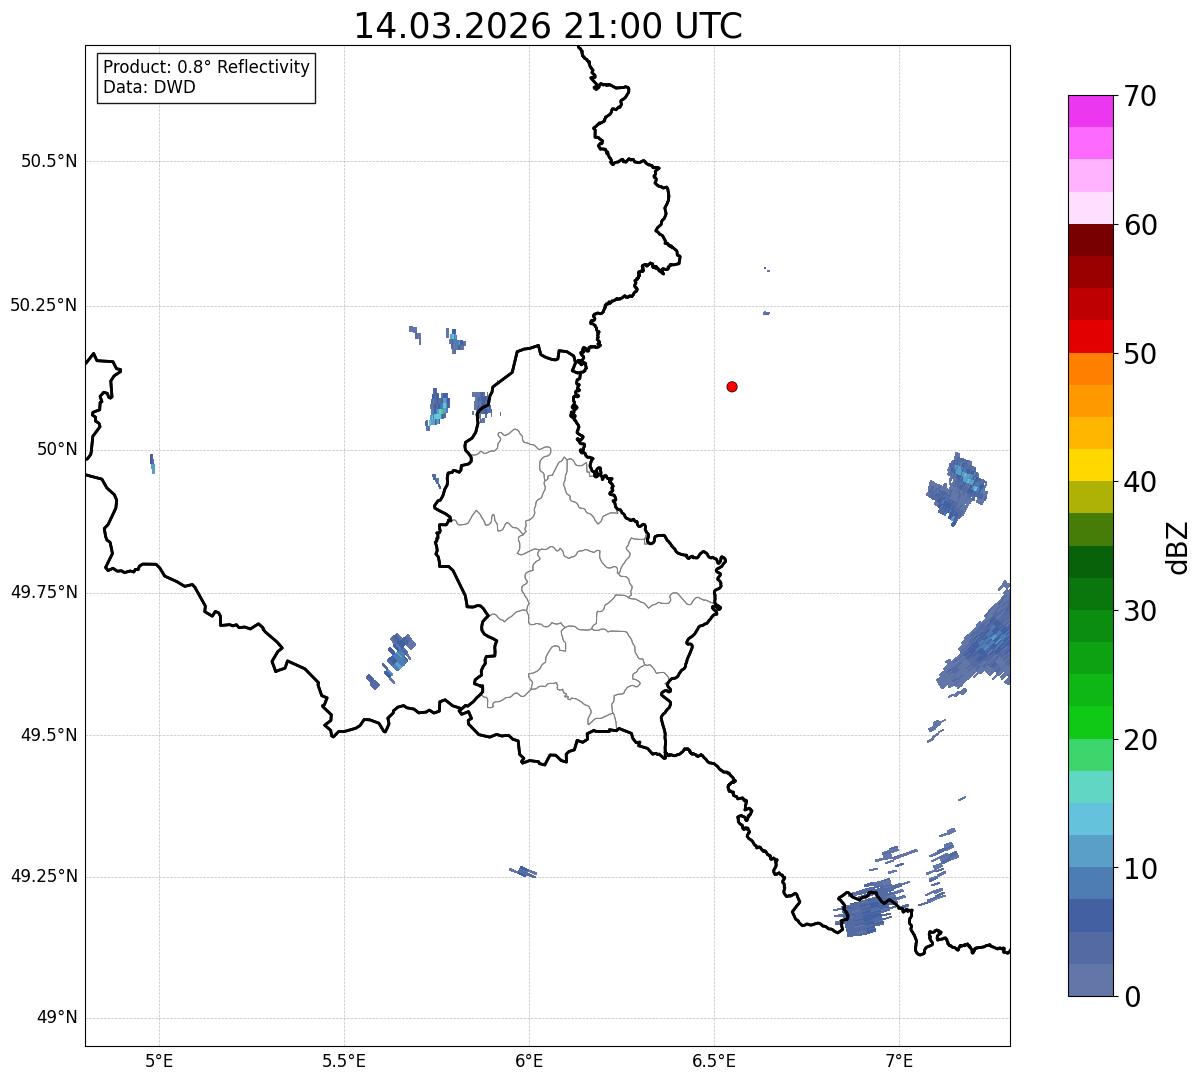This screenshot has width=1202, height=1081.
Task: Click the turquoise colorbar segment near 16
Action: [x=1090, y=787]
